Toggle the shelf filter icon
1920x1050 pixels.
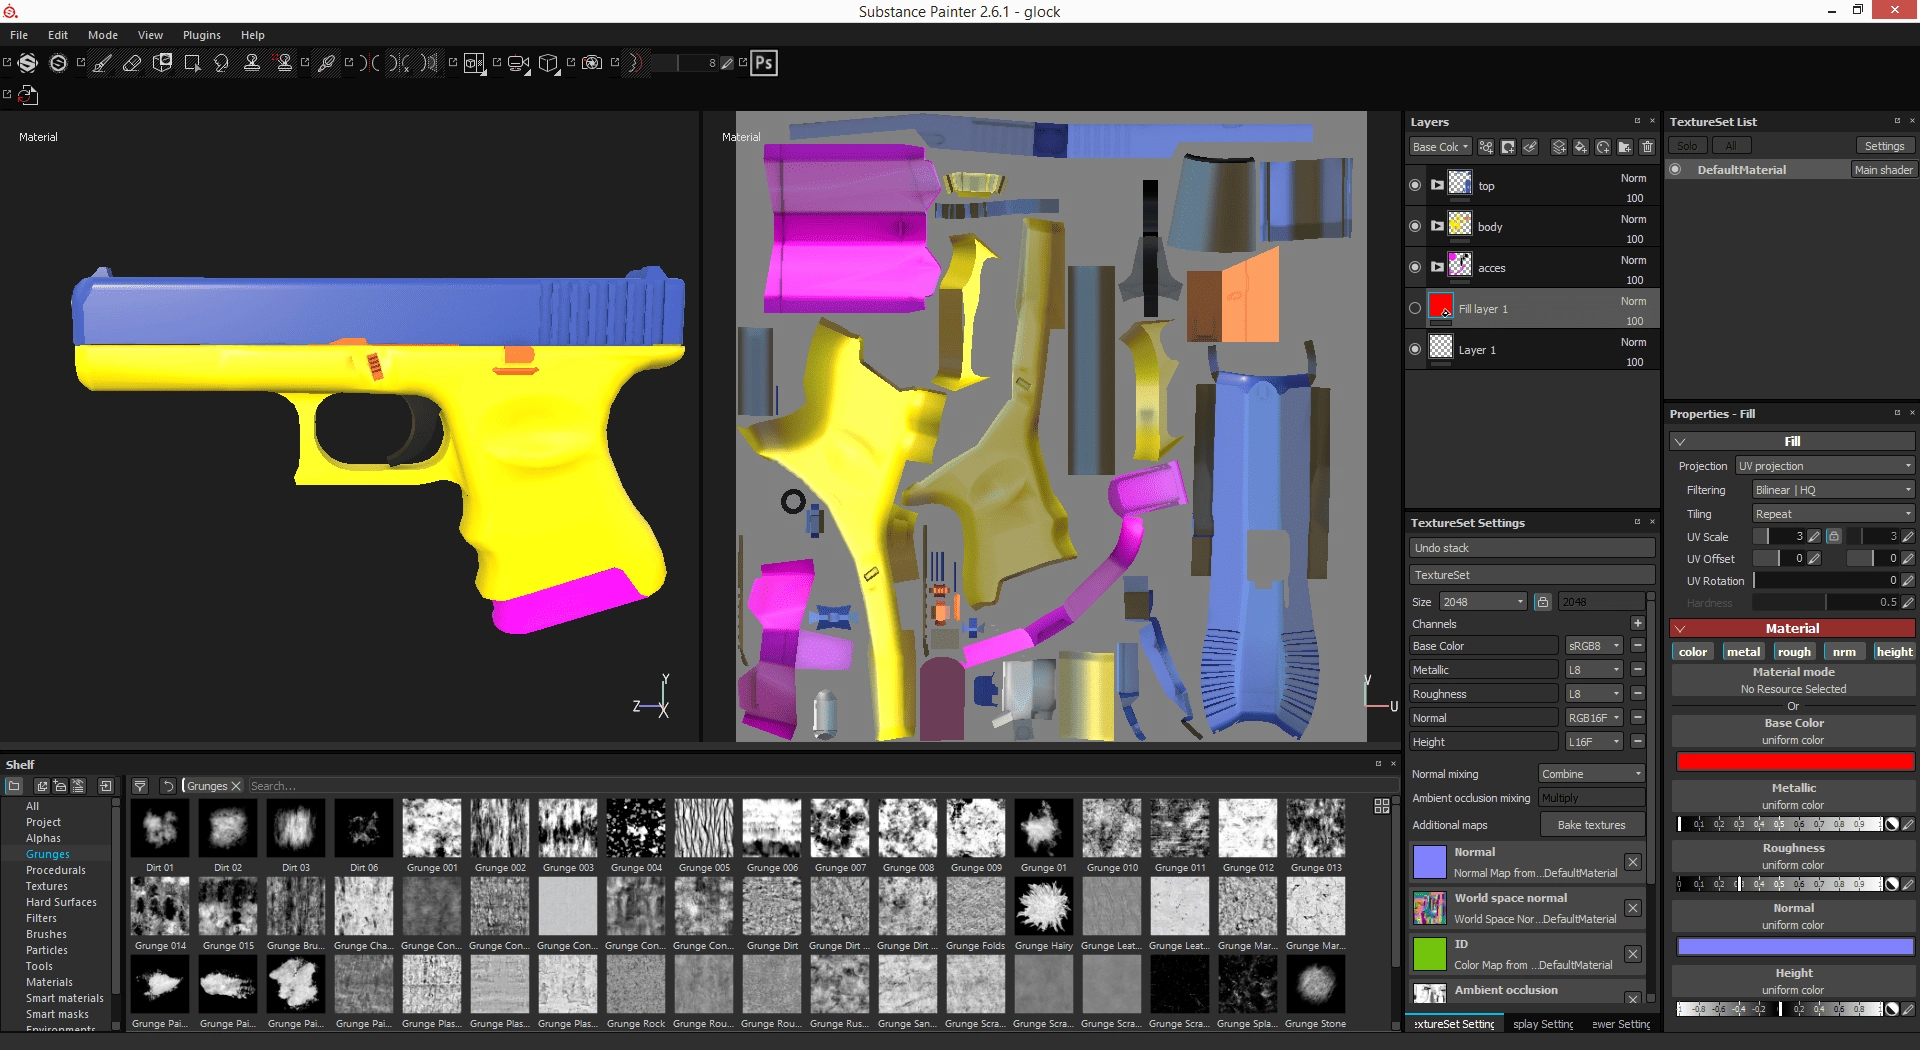pyautogui.click(x=140, y=786)
